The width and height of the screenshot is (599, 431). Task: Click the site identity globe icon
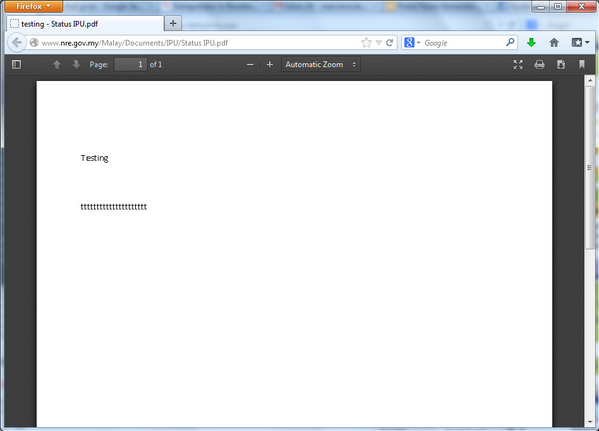point(34,43)
